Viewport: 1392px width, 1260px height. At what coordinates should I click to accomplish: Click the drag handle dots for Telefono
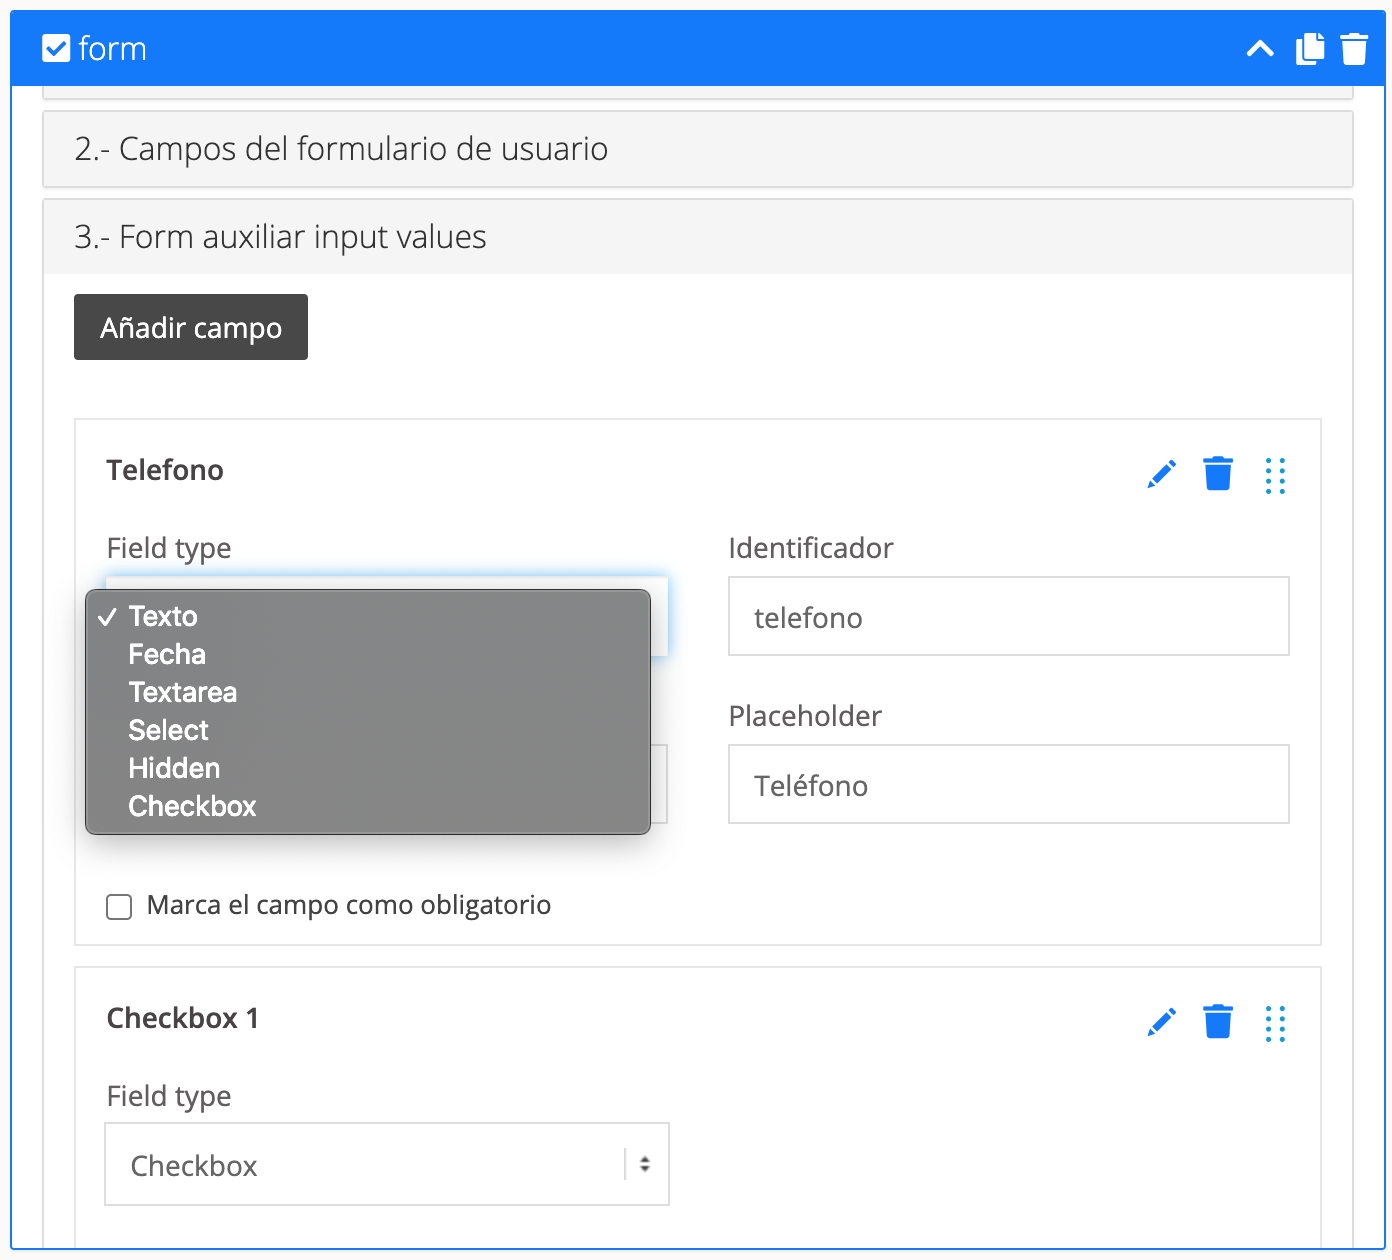coord(1275,476)
